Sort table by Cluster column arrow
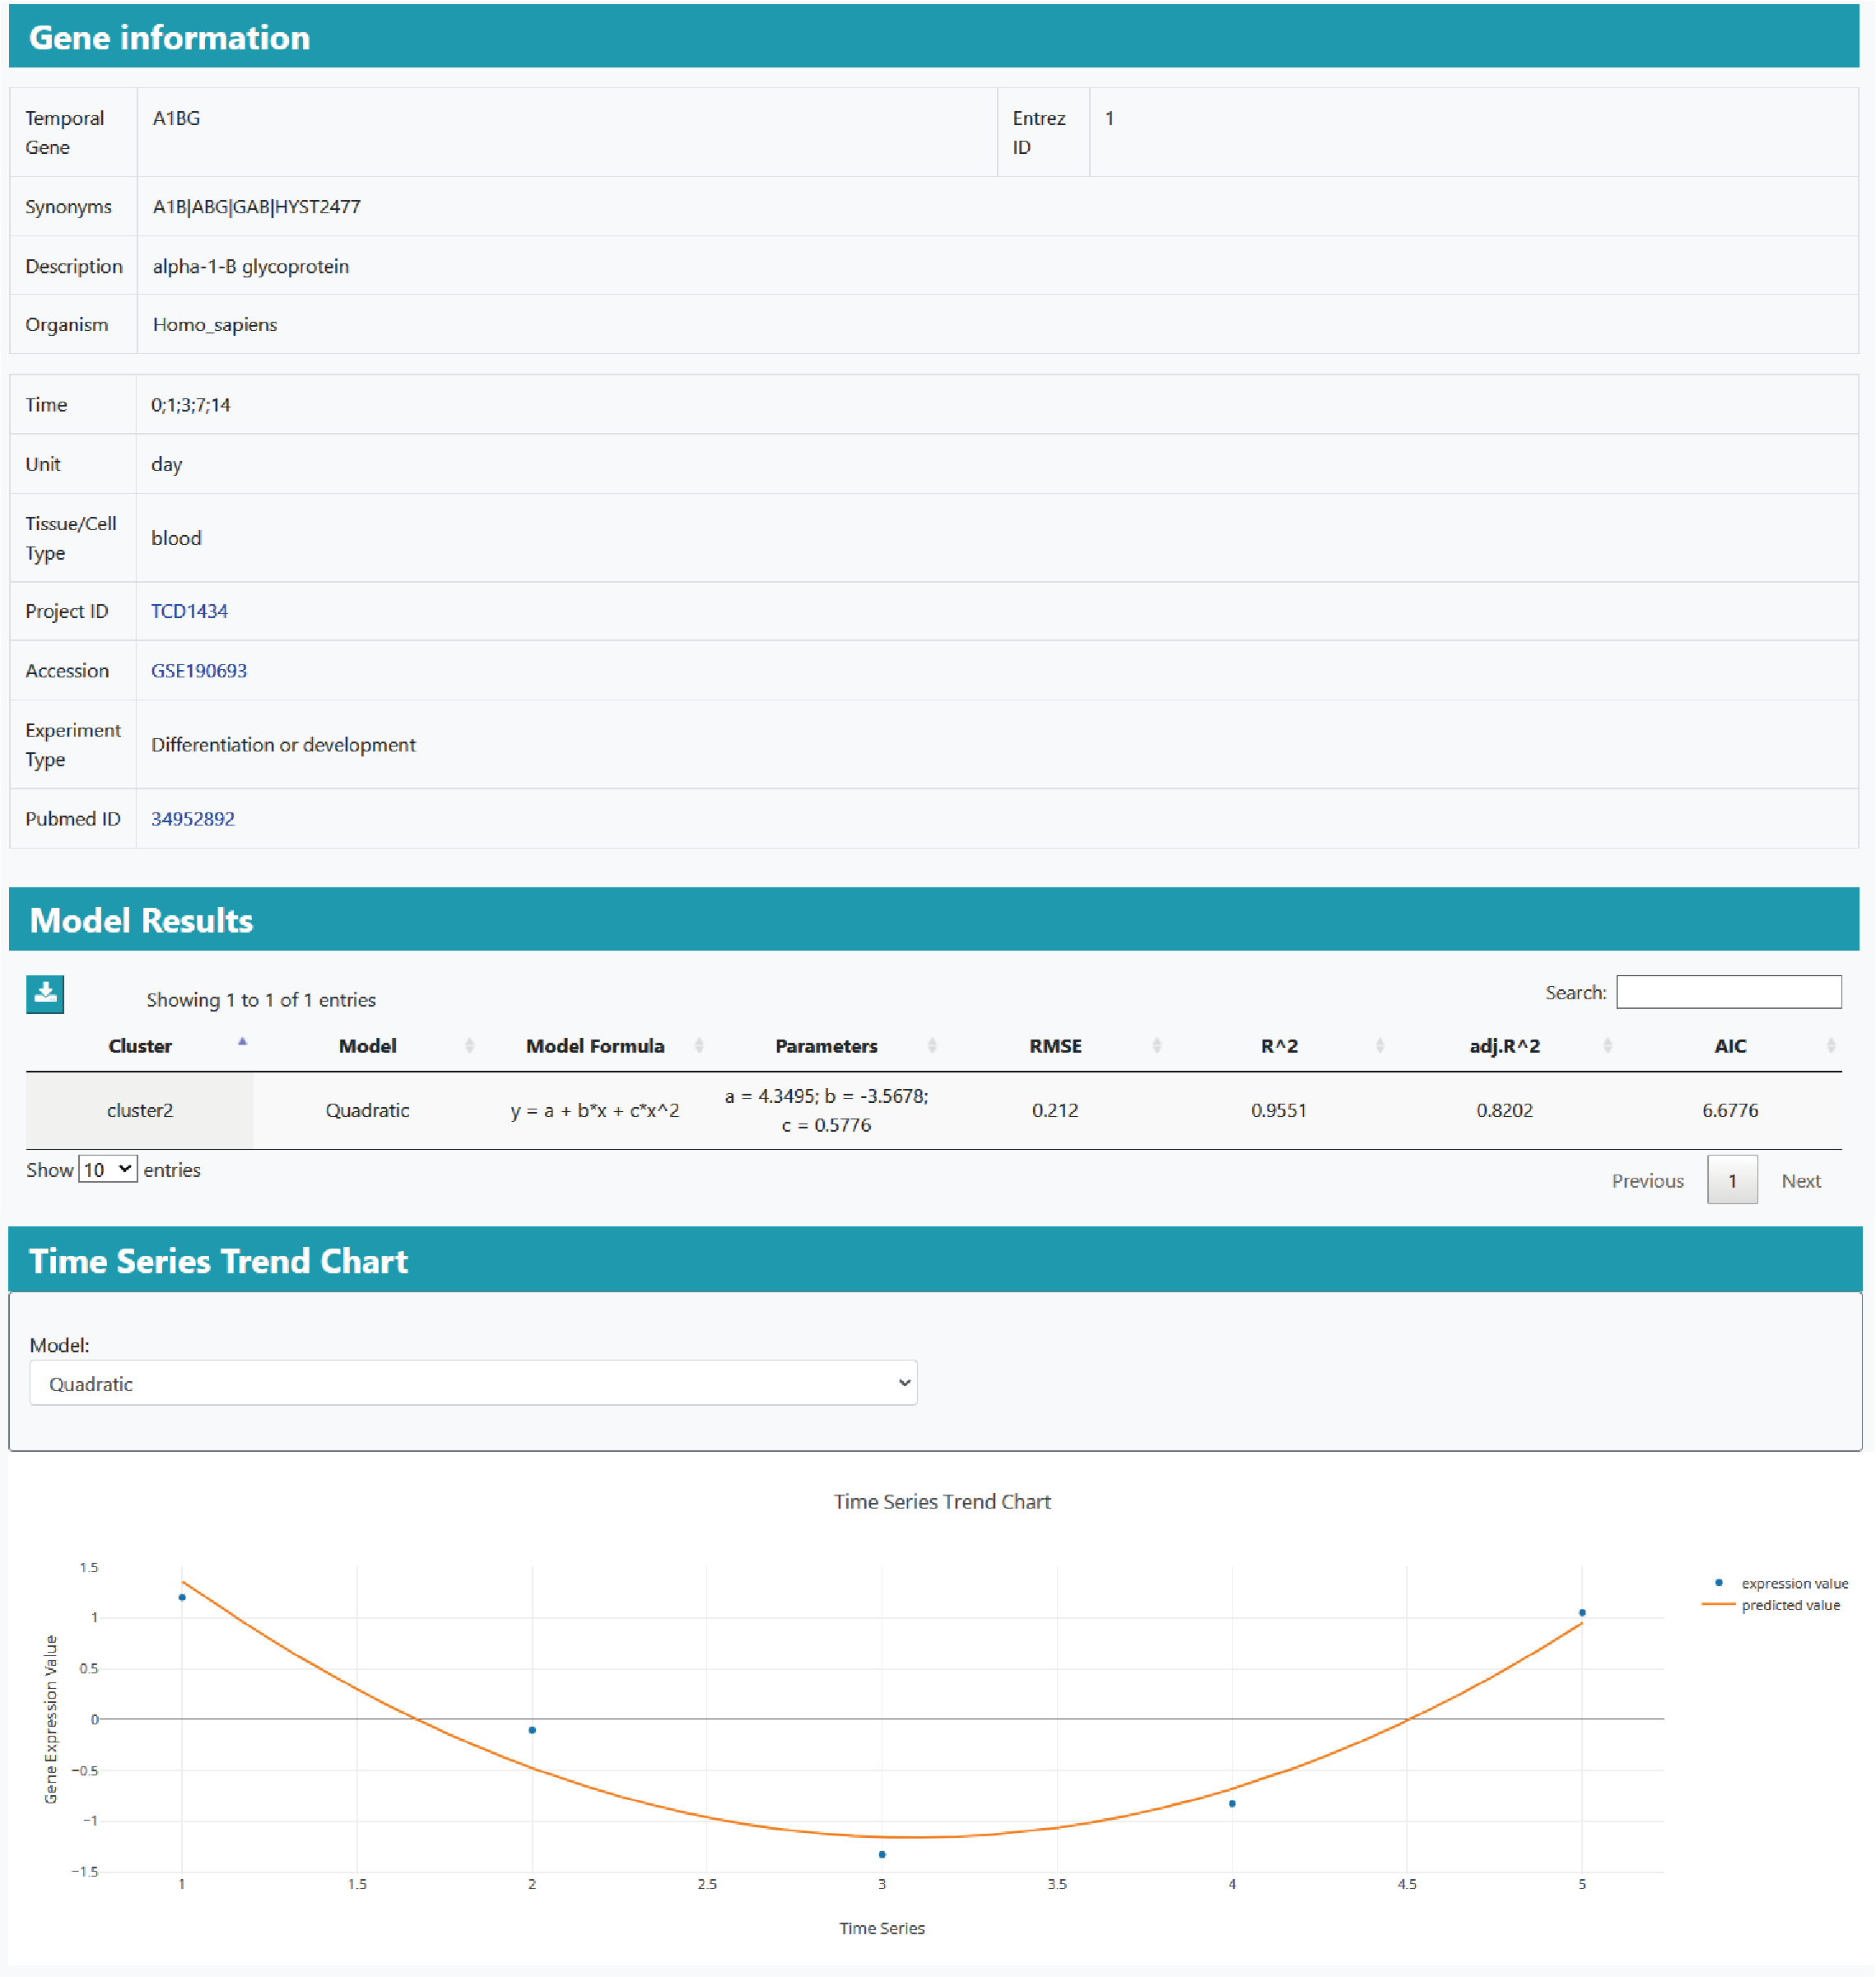The height and width of the screenshot is (1977, 1876). [242, 1043]
